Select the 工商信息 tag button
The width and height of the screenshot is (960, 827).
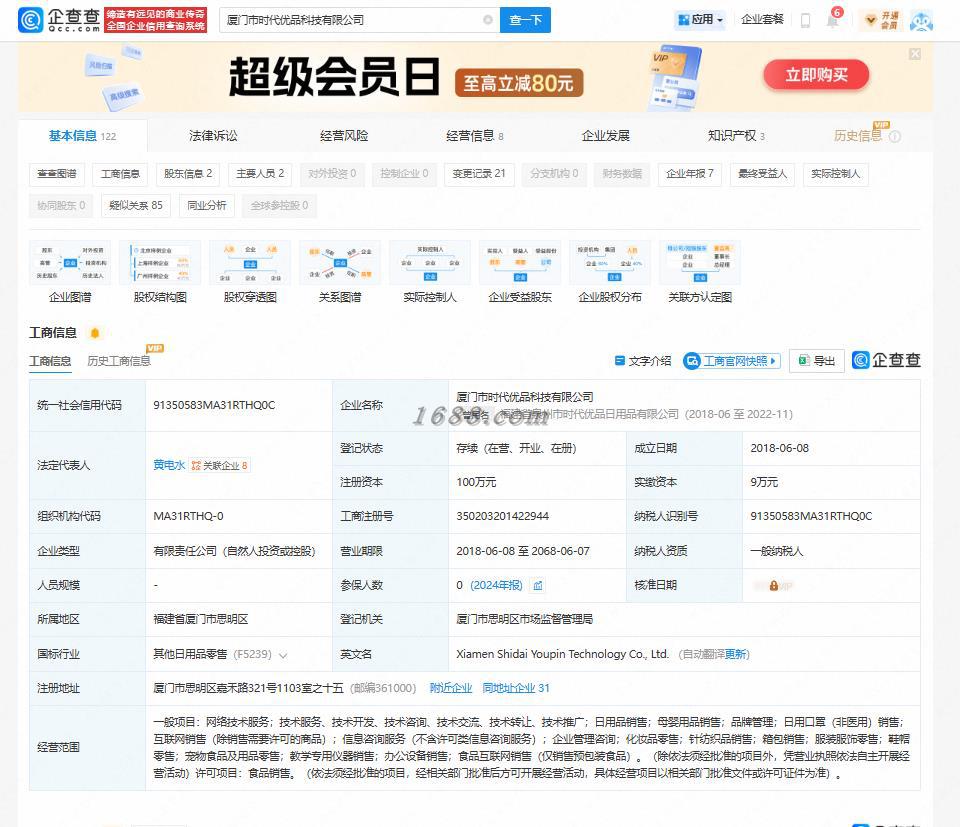tap(120, 174)
